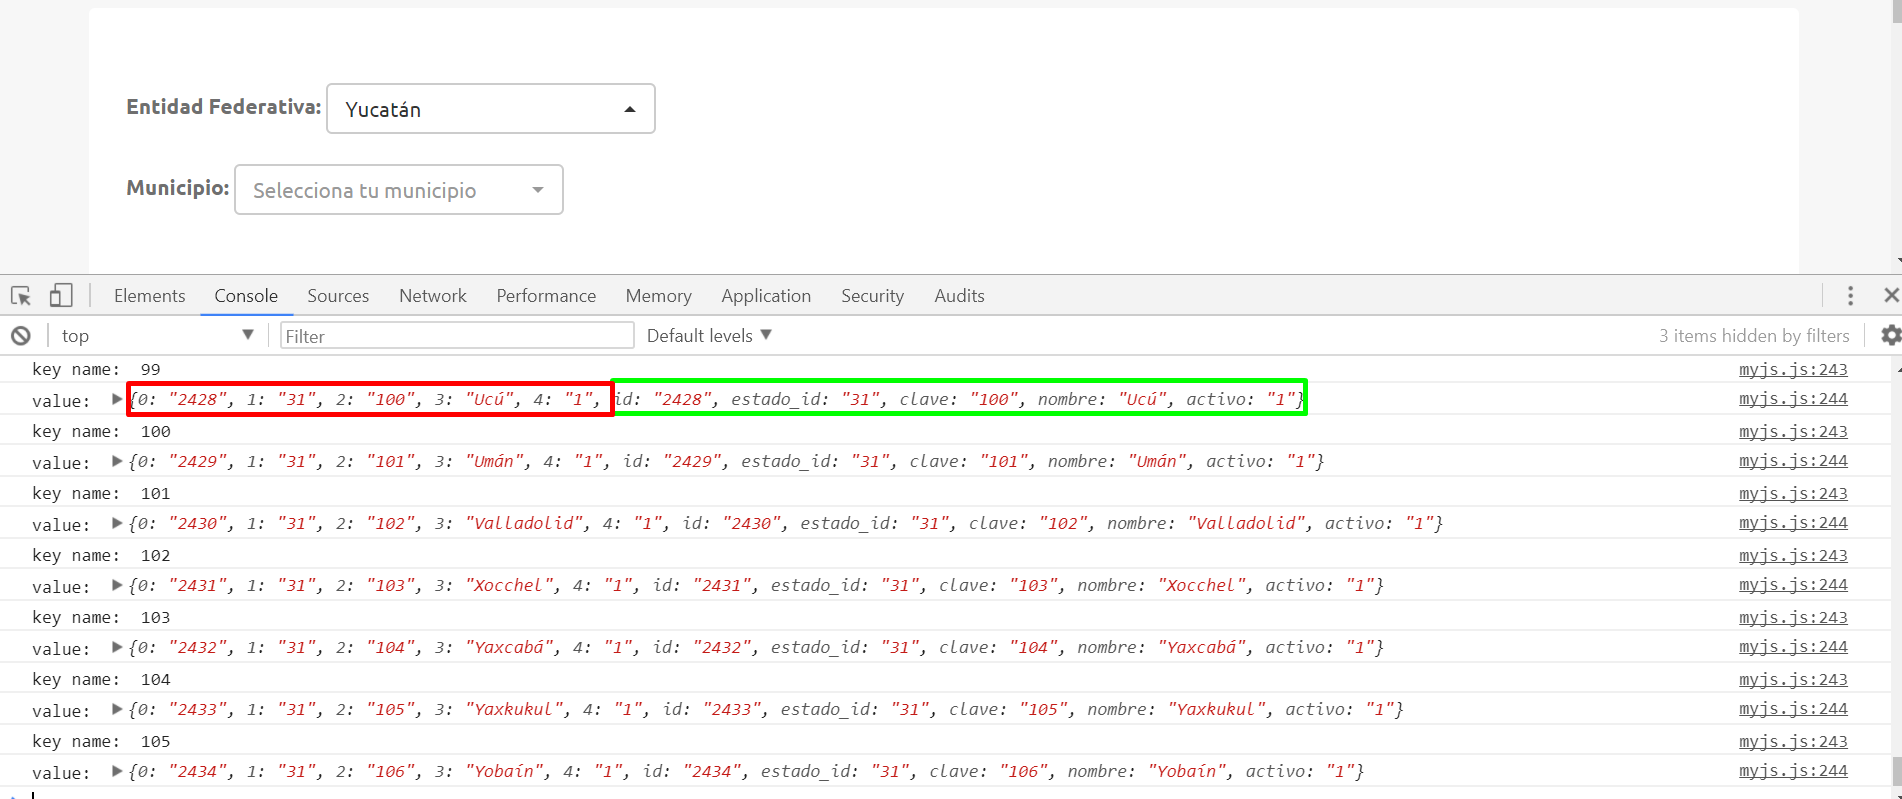Switch to the Audits tab
Viewport: 1902px width, 799px height.
point(959,296)
